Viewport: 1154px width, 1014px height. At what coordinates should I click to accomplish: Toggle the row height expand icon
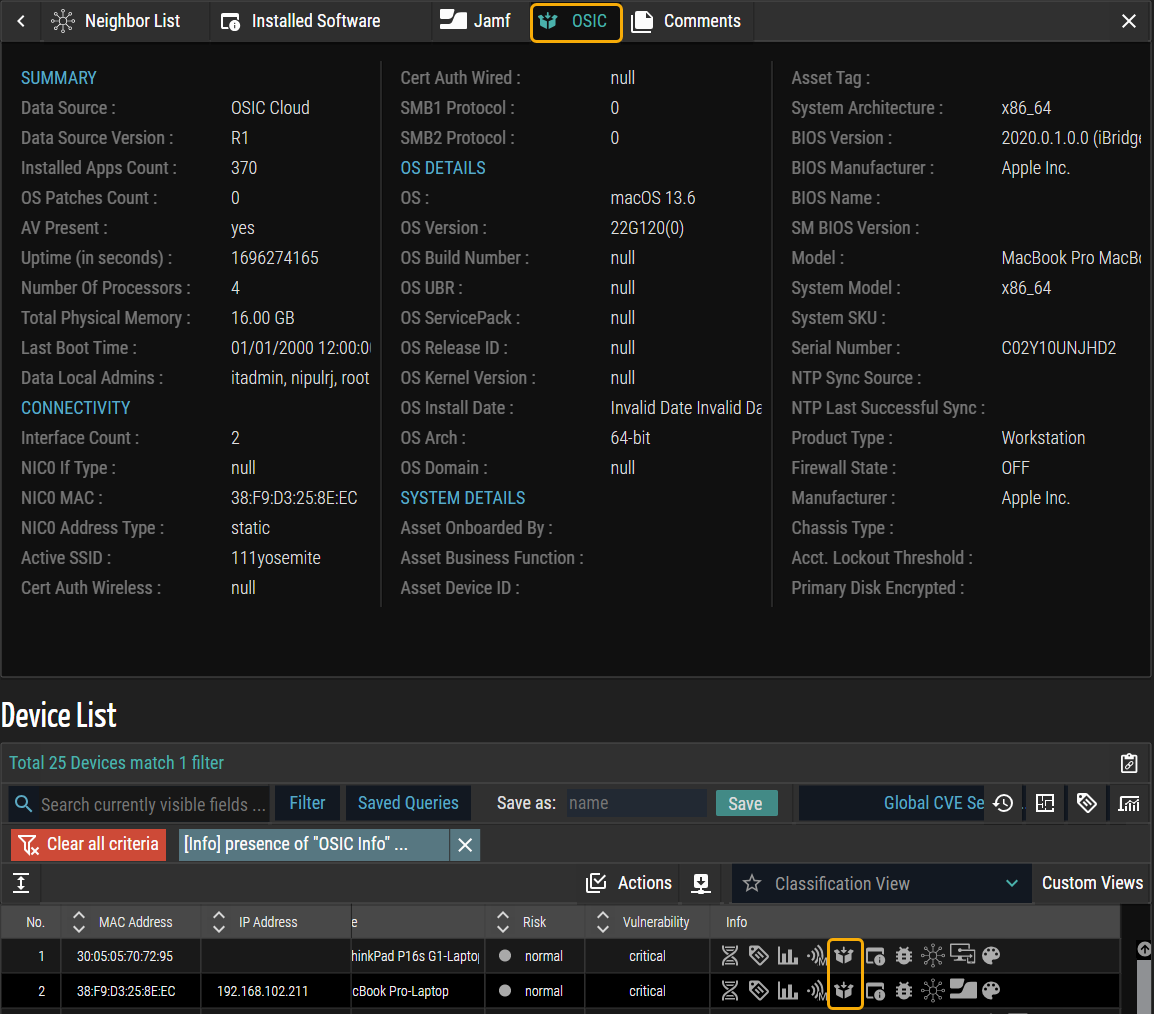[x=21, y=883]
